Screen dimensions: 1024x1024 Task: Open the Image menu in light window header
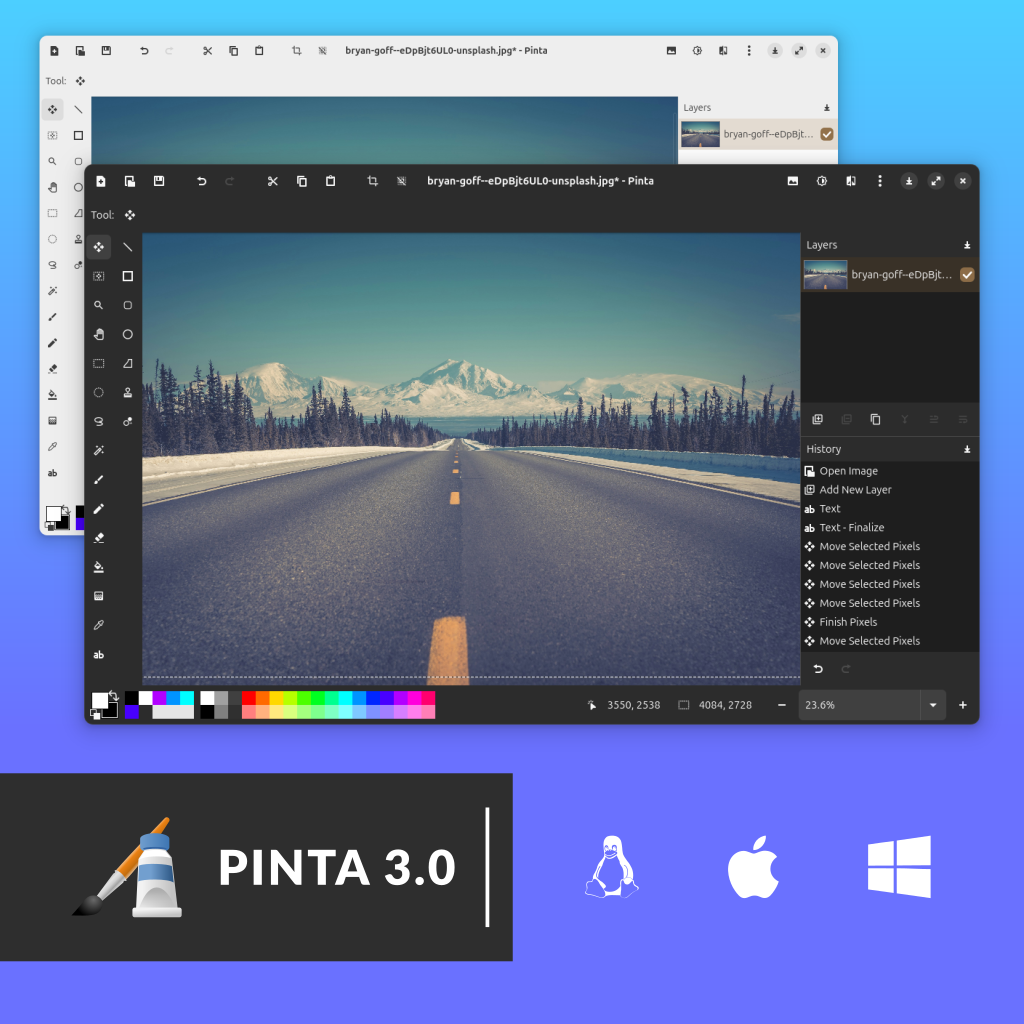click(671, 50)
